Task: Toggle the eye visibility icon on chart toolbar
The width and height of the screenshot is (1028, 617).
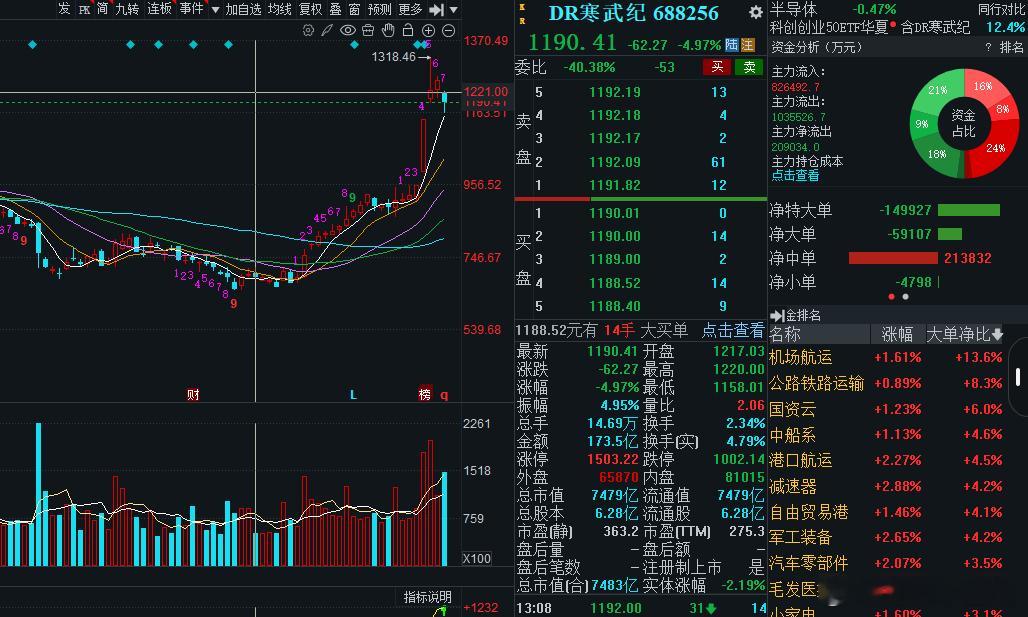Action: coord(347,30)
